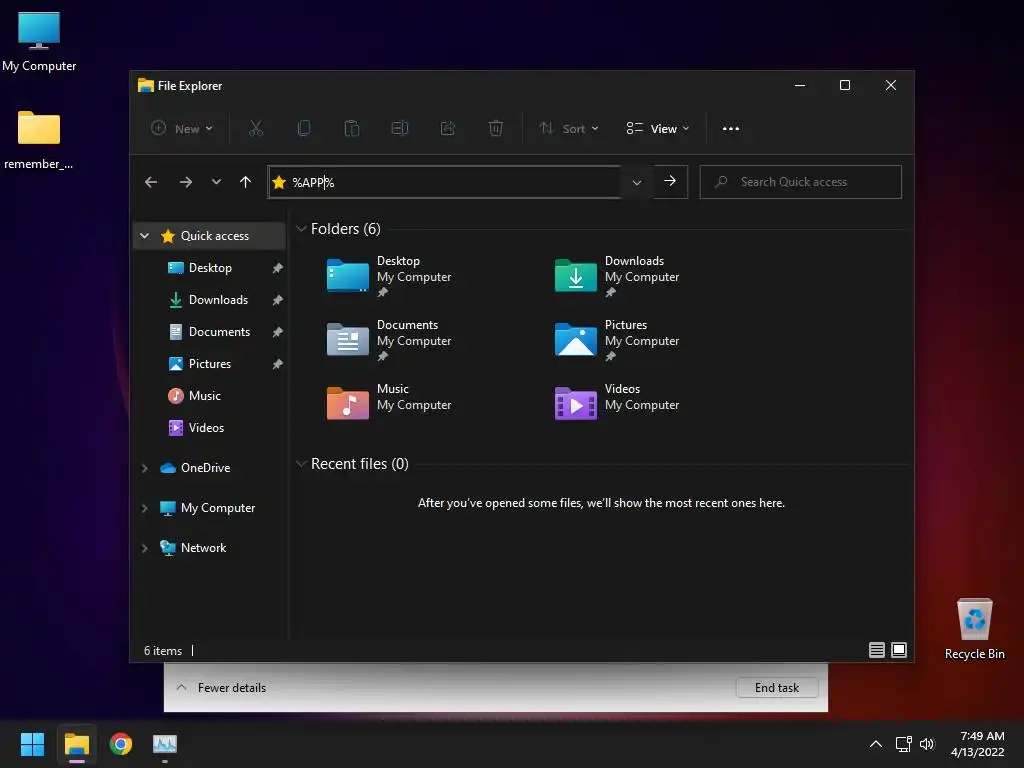The width and height of the screenshot is (1024, 768).
Task: Go back with the left arrow
Action: (x=151, y=182)
